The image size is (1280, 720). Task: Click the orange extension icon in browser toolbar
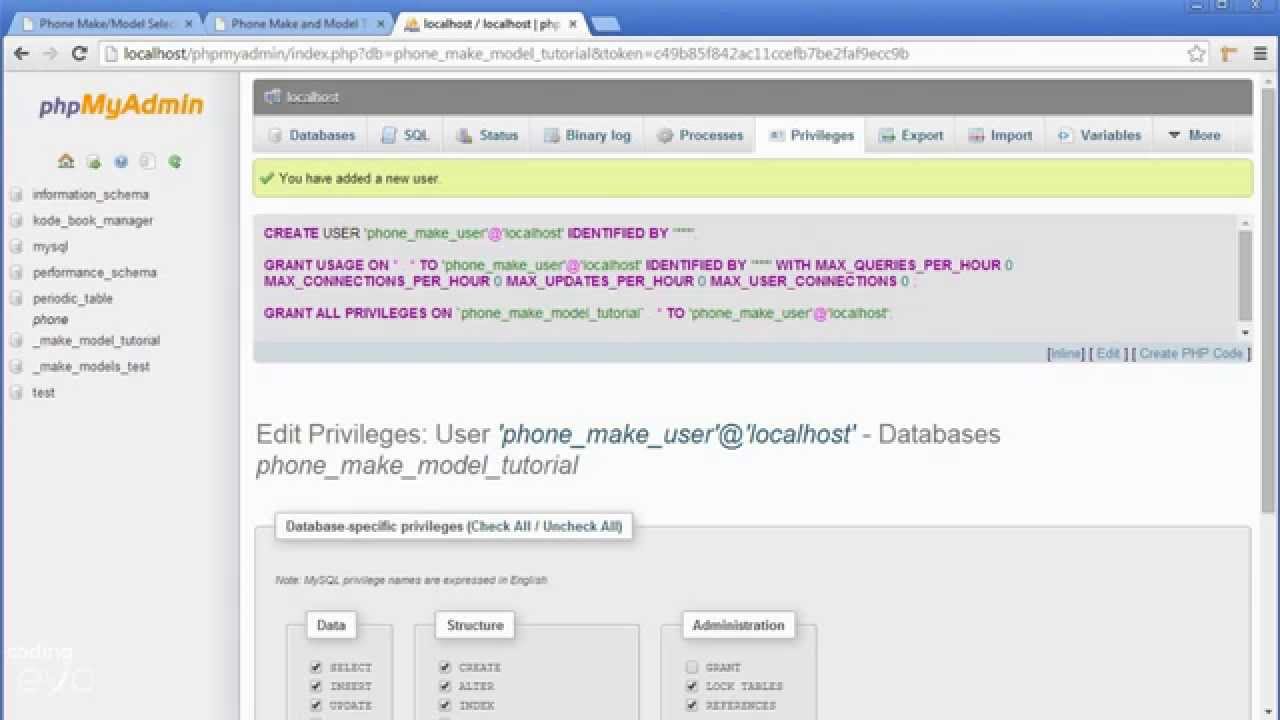click(1229, 54)
